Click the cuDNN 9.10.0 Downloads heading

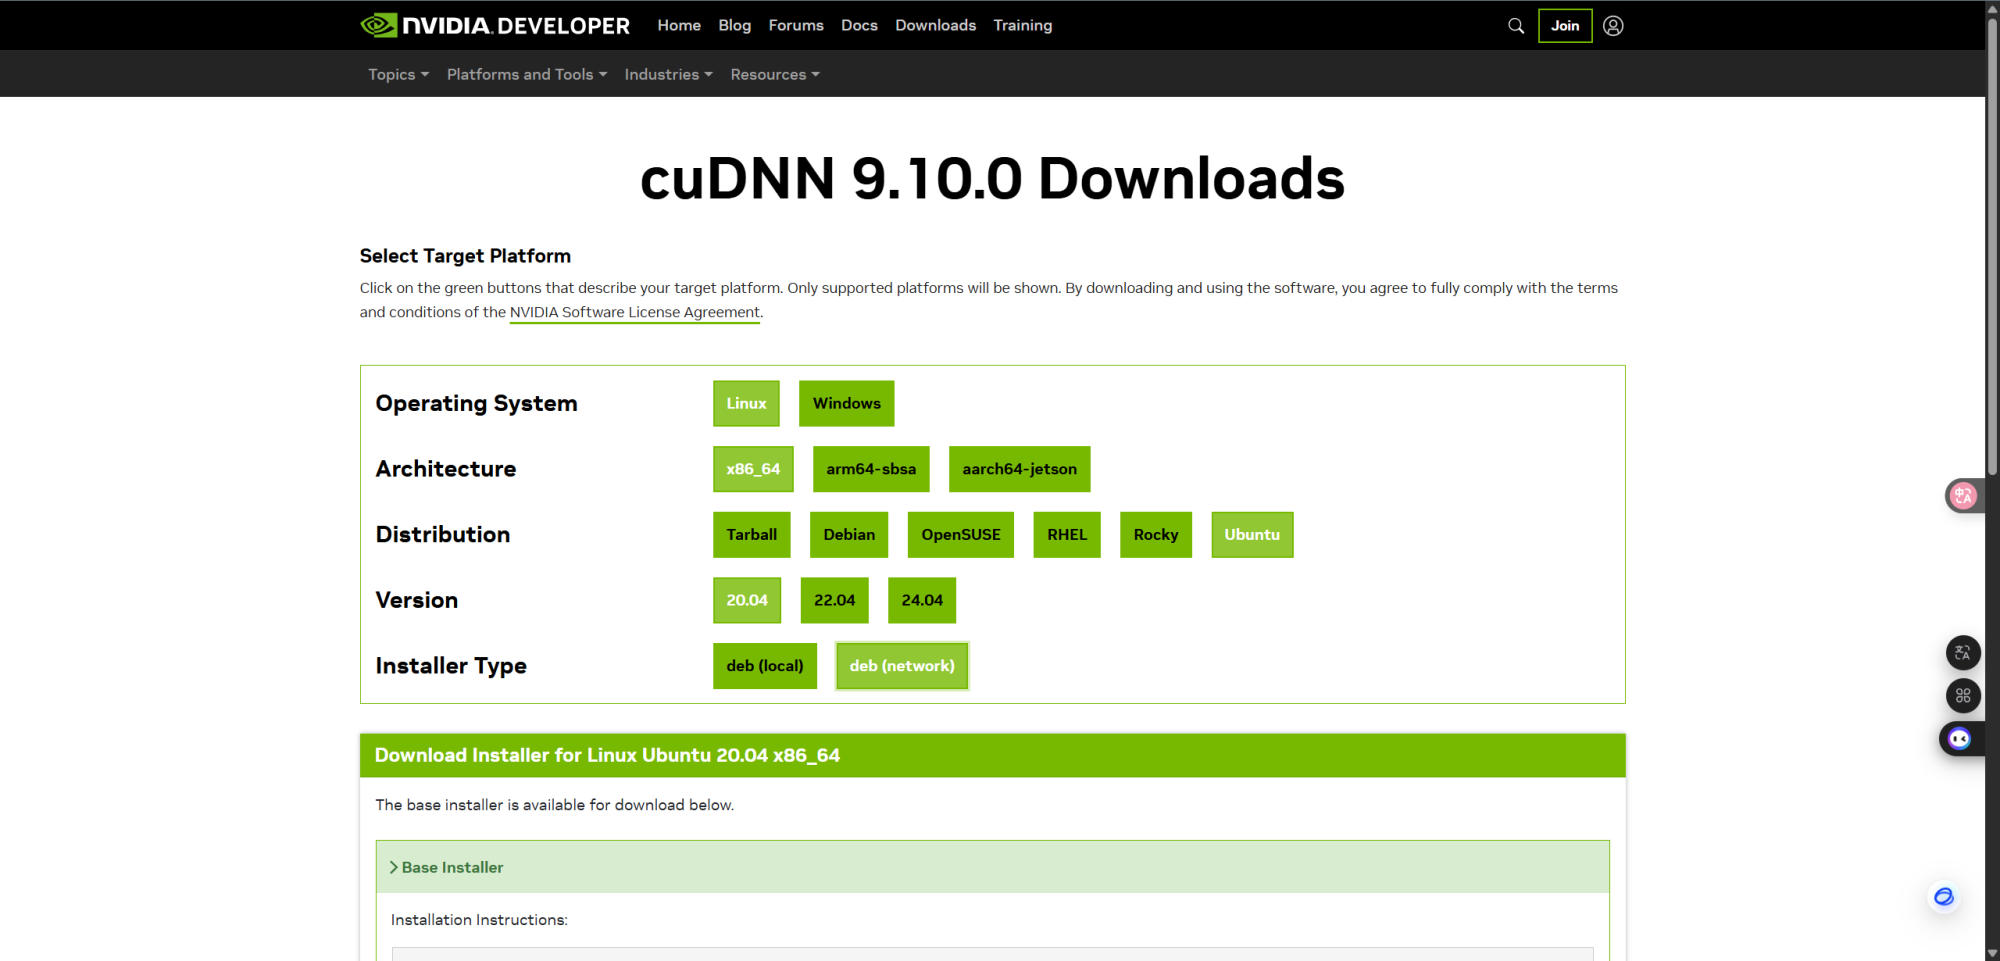(x=992, y=179)
